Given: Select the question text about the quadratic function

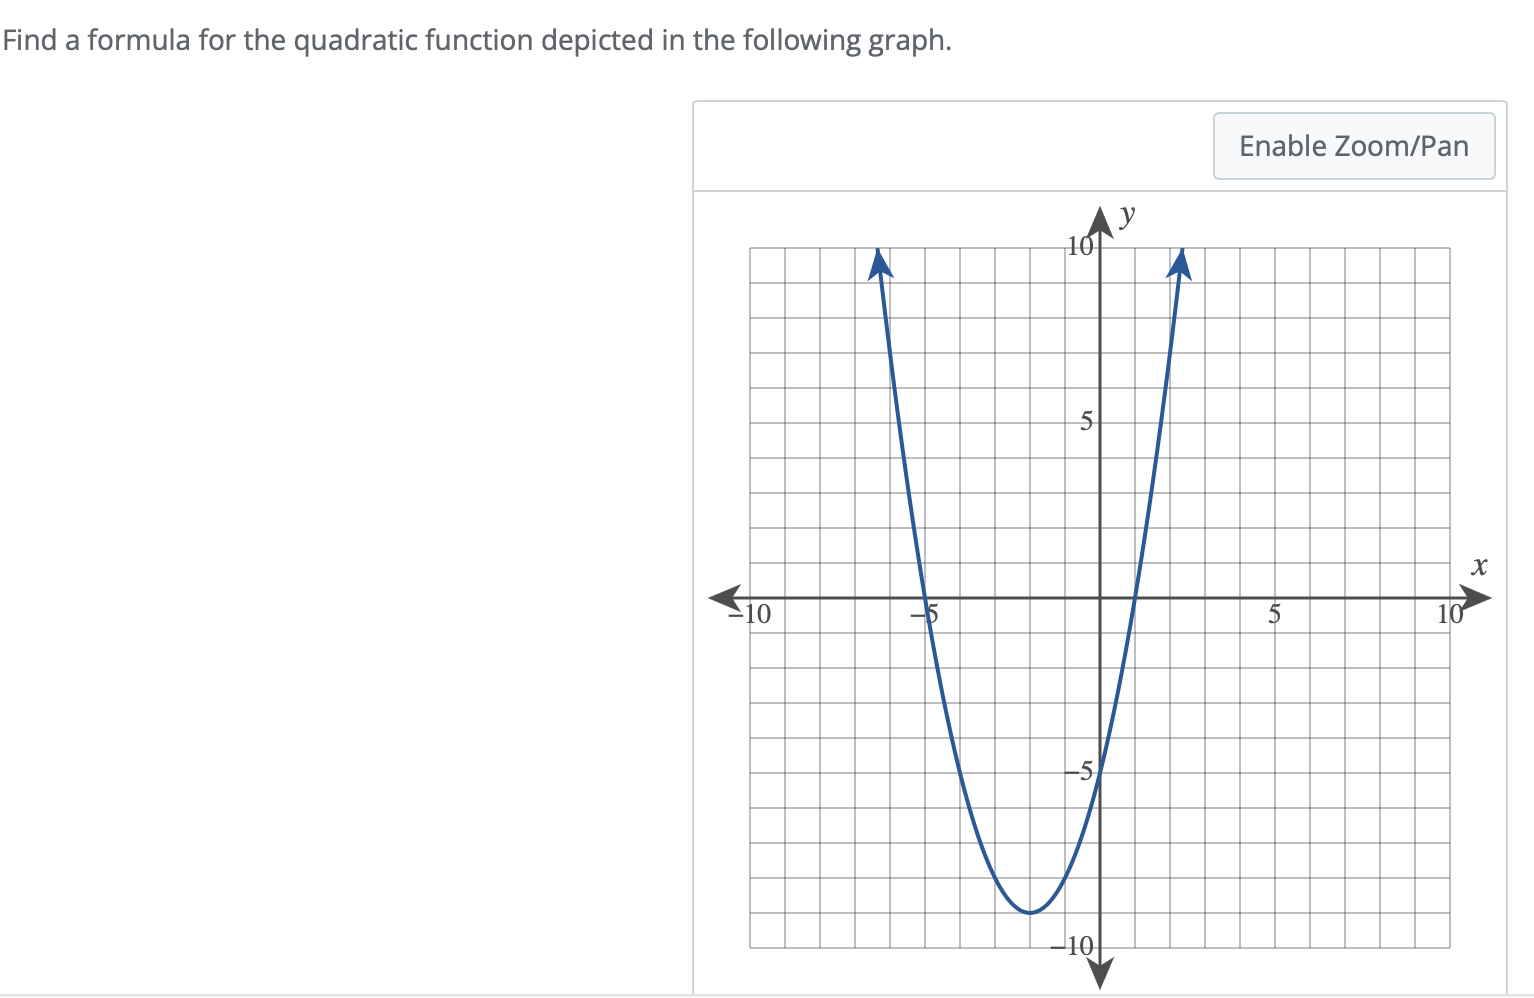Looking at the screenshot, I should pos(476,40).
